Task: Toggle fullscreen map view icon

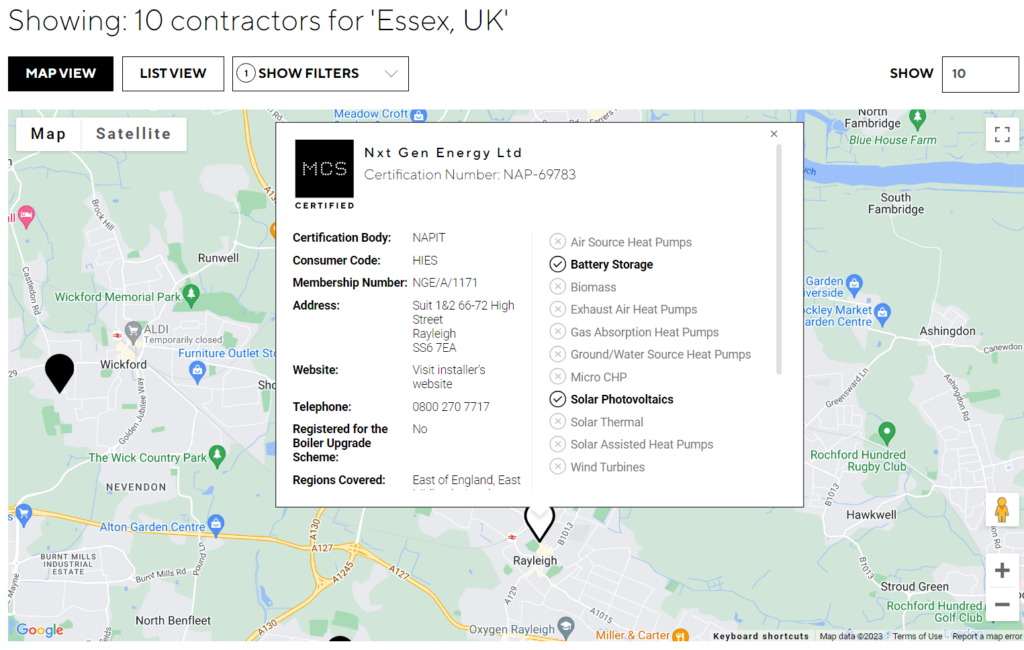Action: coord(1002,135)
